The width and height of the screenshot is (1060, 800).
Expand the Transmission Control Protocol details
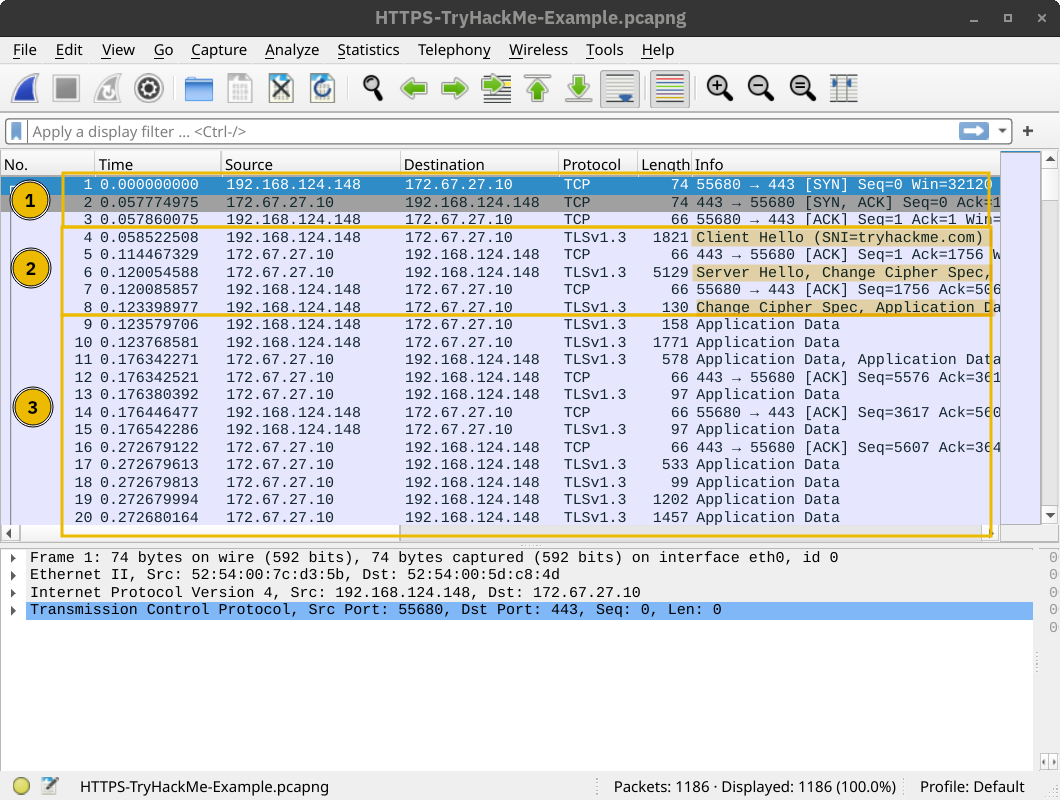click(12, 609)
